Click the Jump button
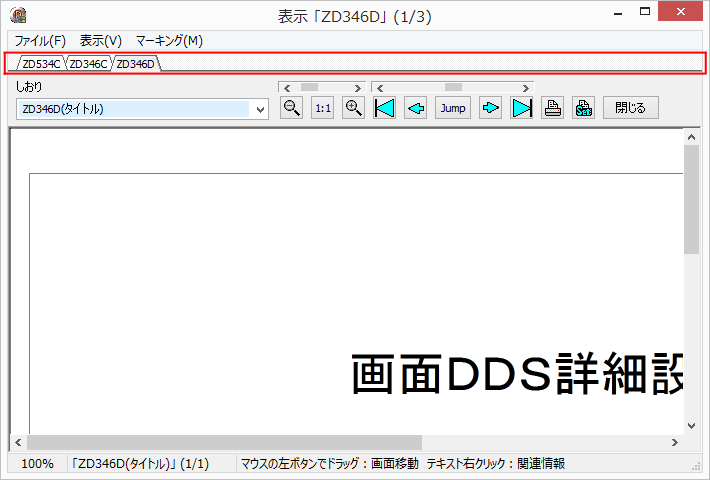The width and height of the screenshot is (710, 480). click(x=453, y=108)
